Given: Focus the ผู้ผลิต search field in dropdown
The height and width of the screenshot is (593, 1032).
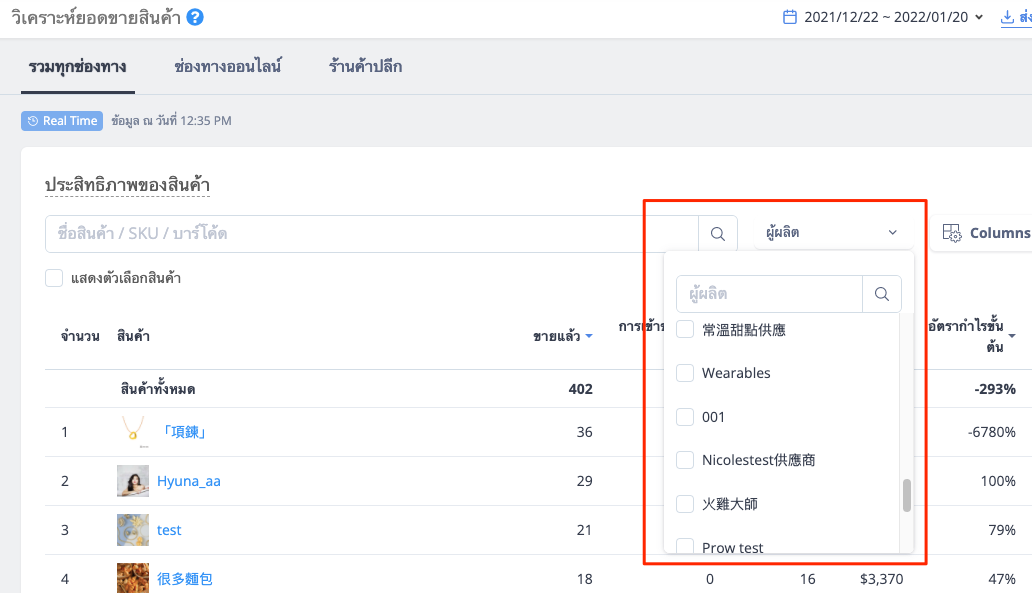Looking at the screenshot, I should tap(769, 294).
